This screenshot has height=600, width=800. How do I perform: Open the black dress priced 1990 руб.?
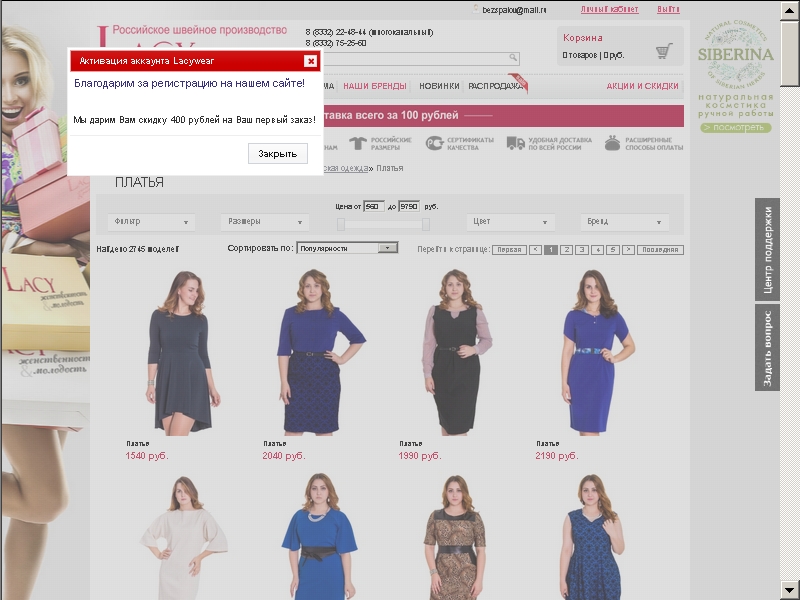[x=456, y=352]
